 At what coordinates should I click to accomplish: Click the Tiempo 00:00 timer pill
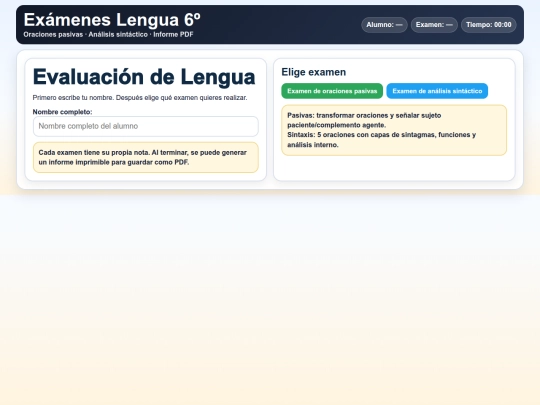coord(489,25)
